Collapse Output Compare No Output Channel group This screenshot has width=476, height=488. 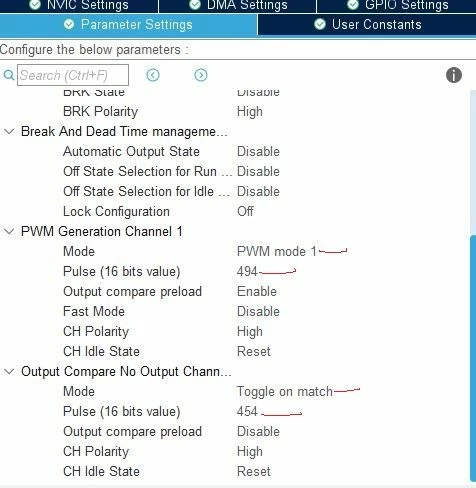pyautogui.click(x=9, y=371)
